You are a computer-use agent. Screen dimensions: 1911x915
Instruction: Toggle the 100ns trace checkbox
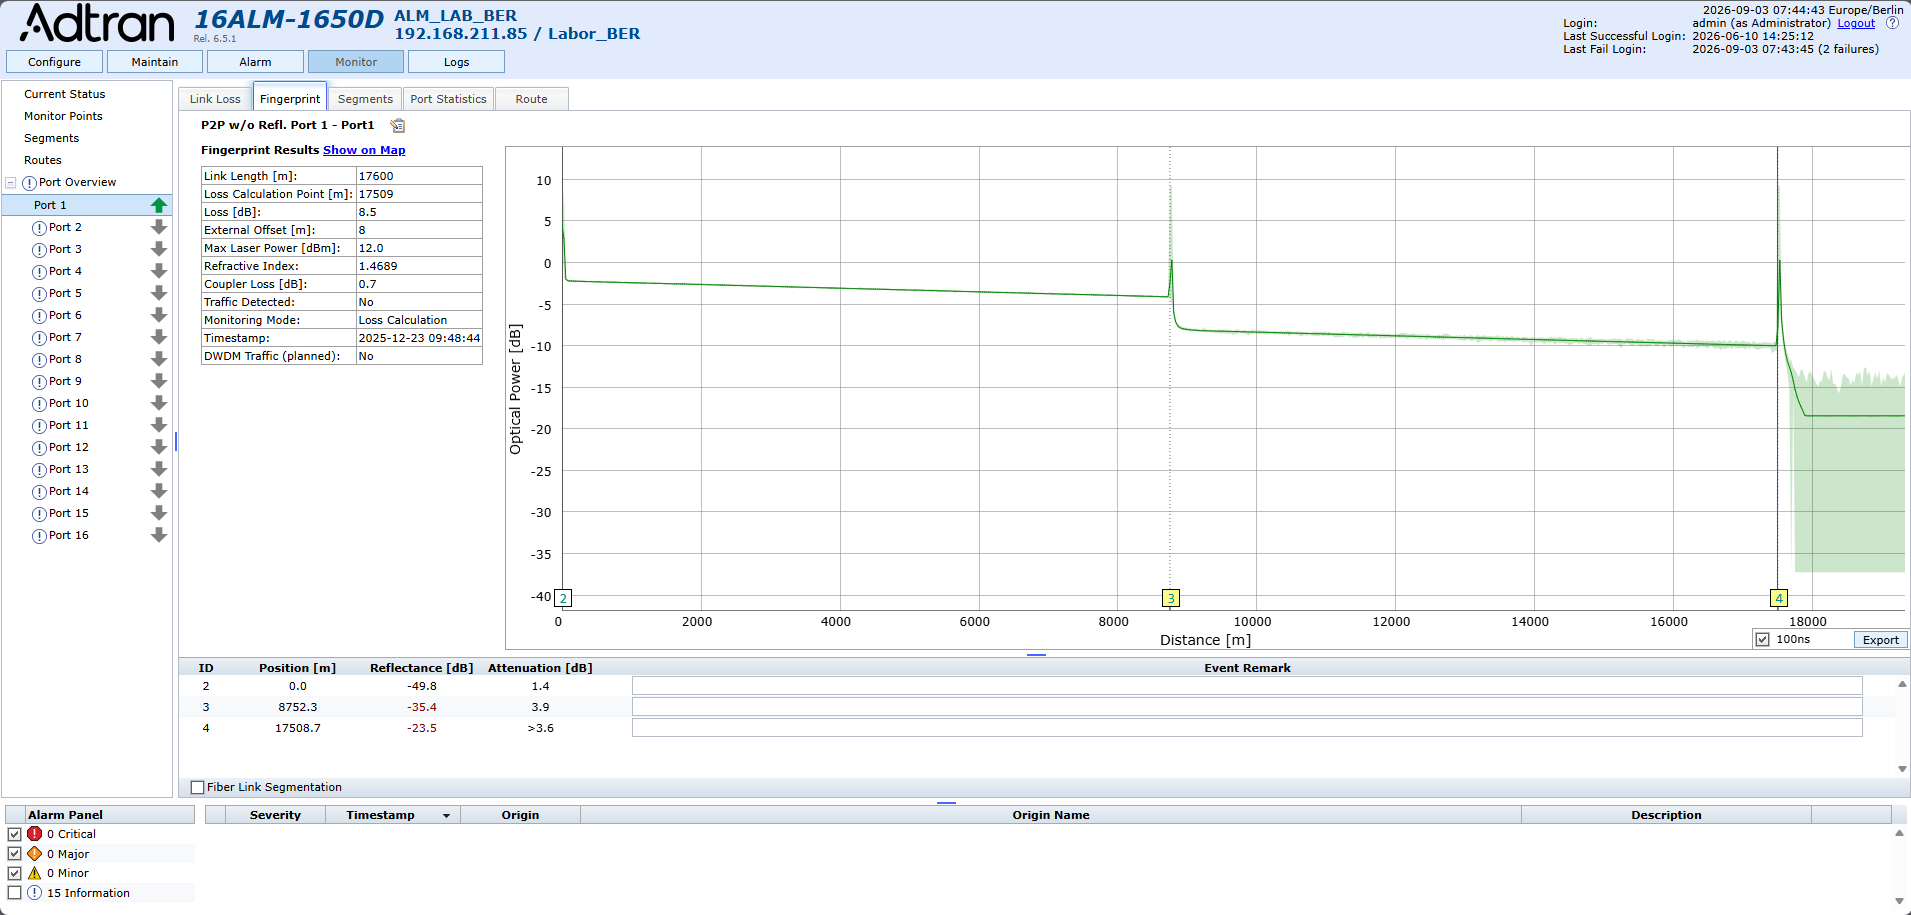click(1763, 640)
